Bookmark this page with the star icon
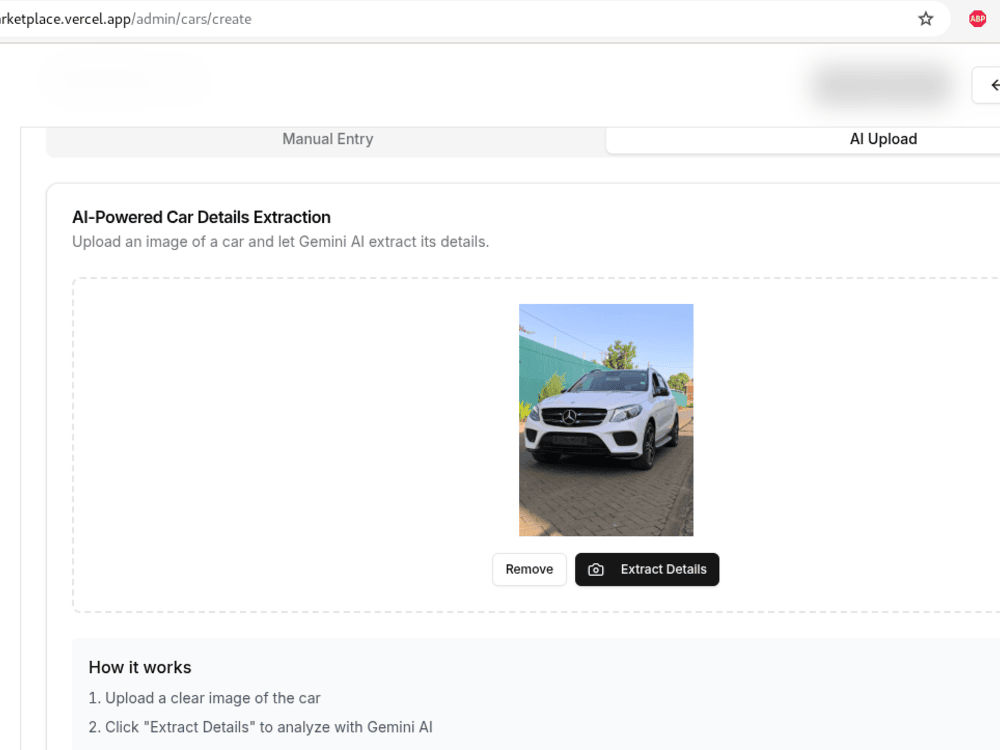1000x750 pixels. (925, 19)
